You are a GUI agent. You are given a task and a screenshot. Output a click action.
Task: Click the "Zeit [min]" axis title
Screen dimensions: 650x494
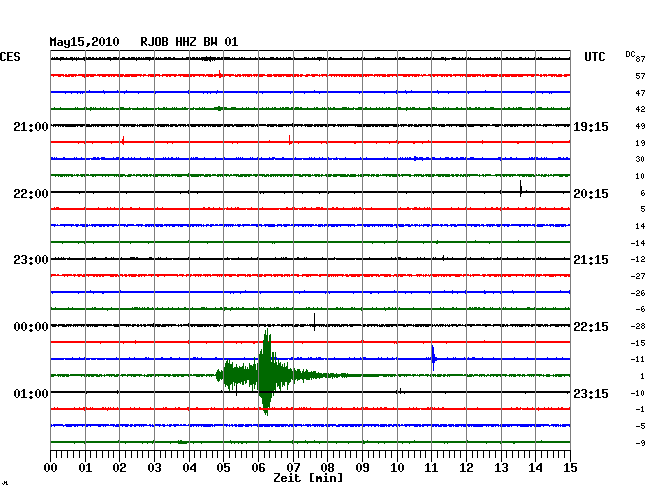(x=308, y=478)
